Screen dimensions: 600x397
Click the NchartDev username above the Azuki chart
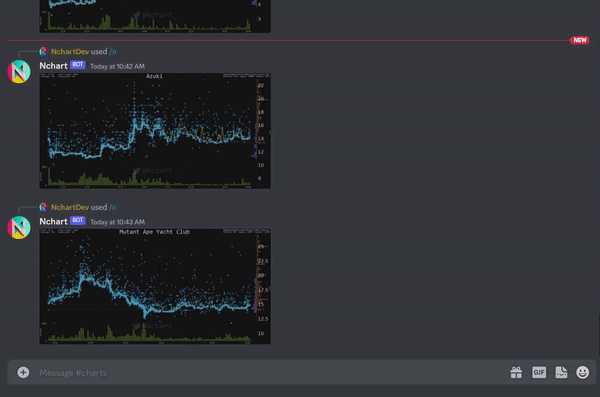pos(70,51)
